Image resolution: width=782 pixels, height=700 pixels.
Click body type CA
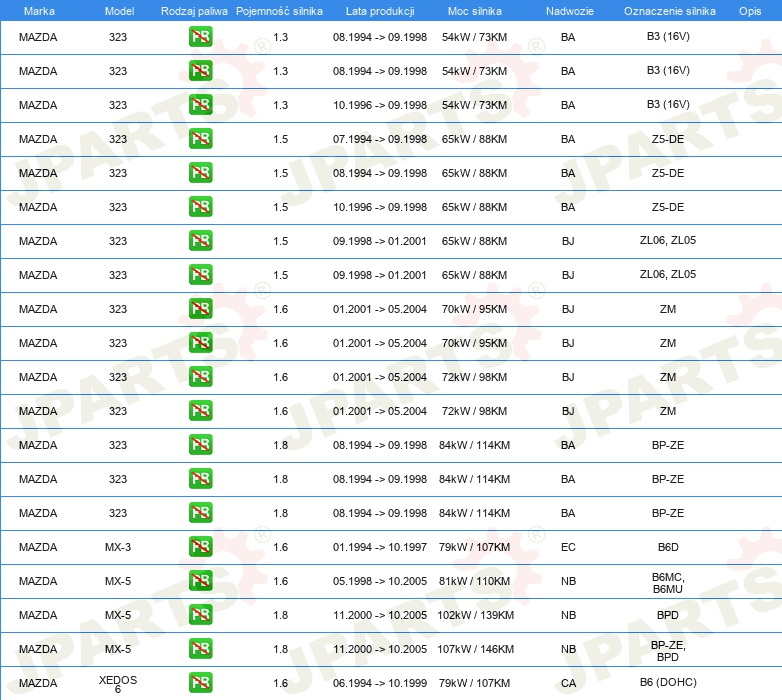pos(568,683)
